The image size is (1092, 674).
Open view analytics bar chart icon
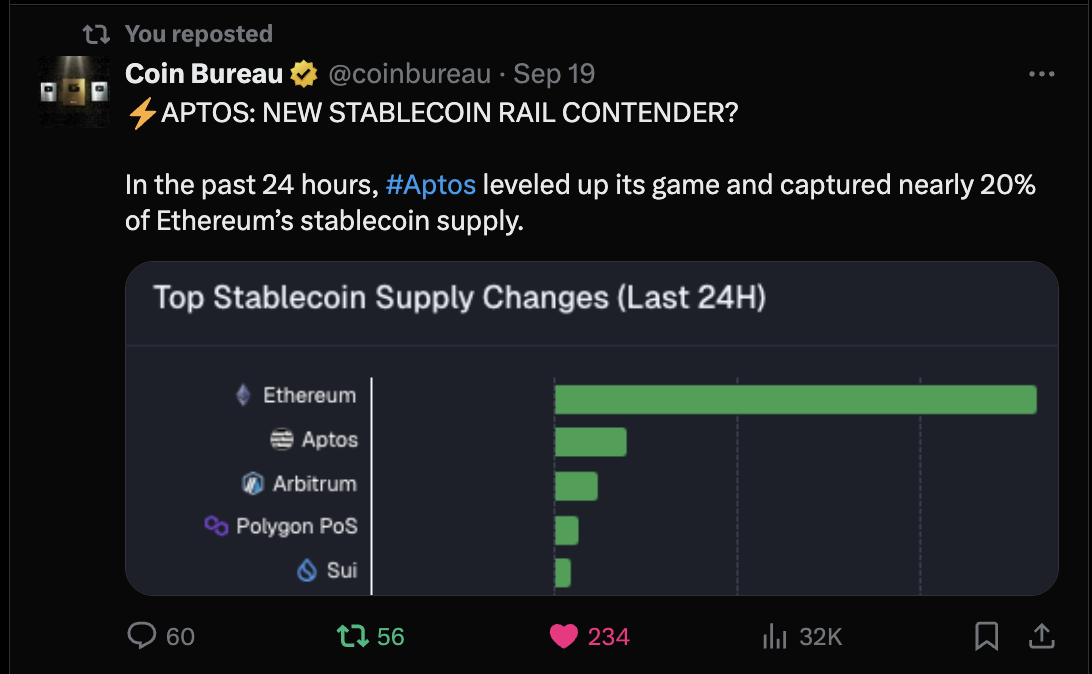(x=775, y=635)
